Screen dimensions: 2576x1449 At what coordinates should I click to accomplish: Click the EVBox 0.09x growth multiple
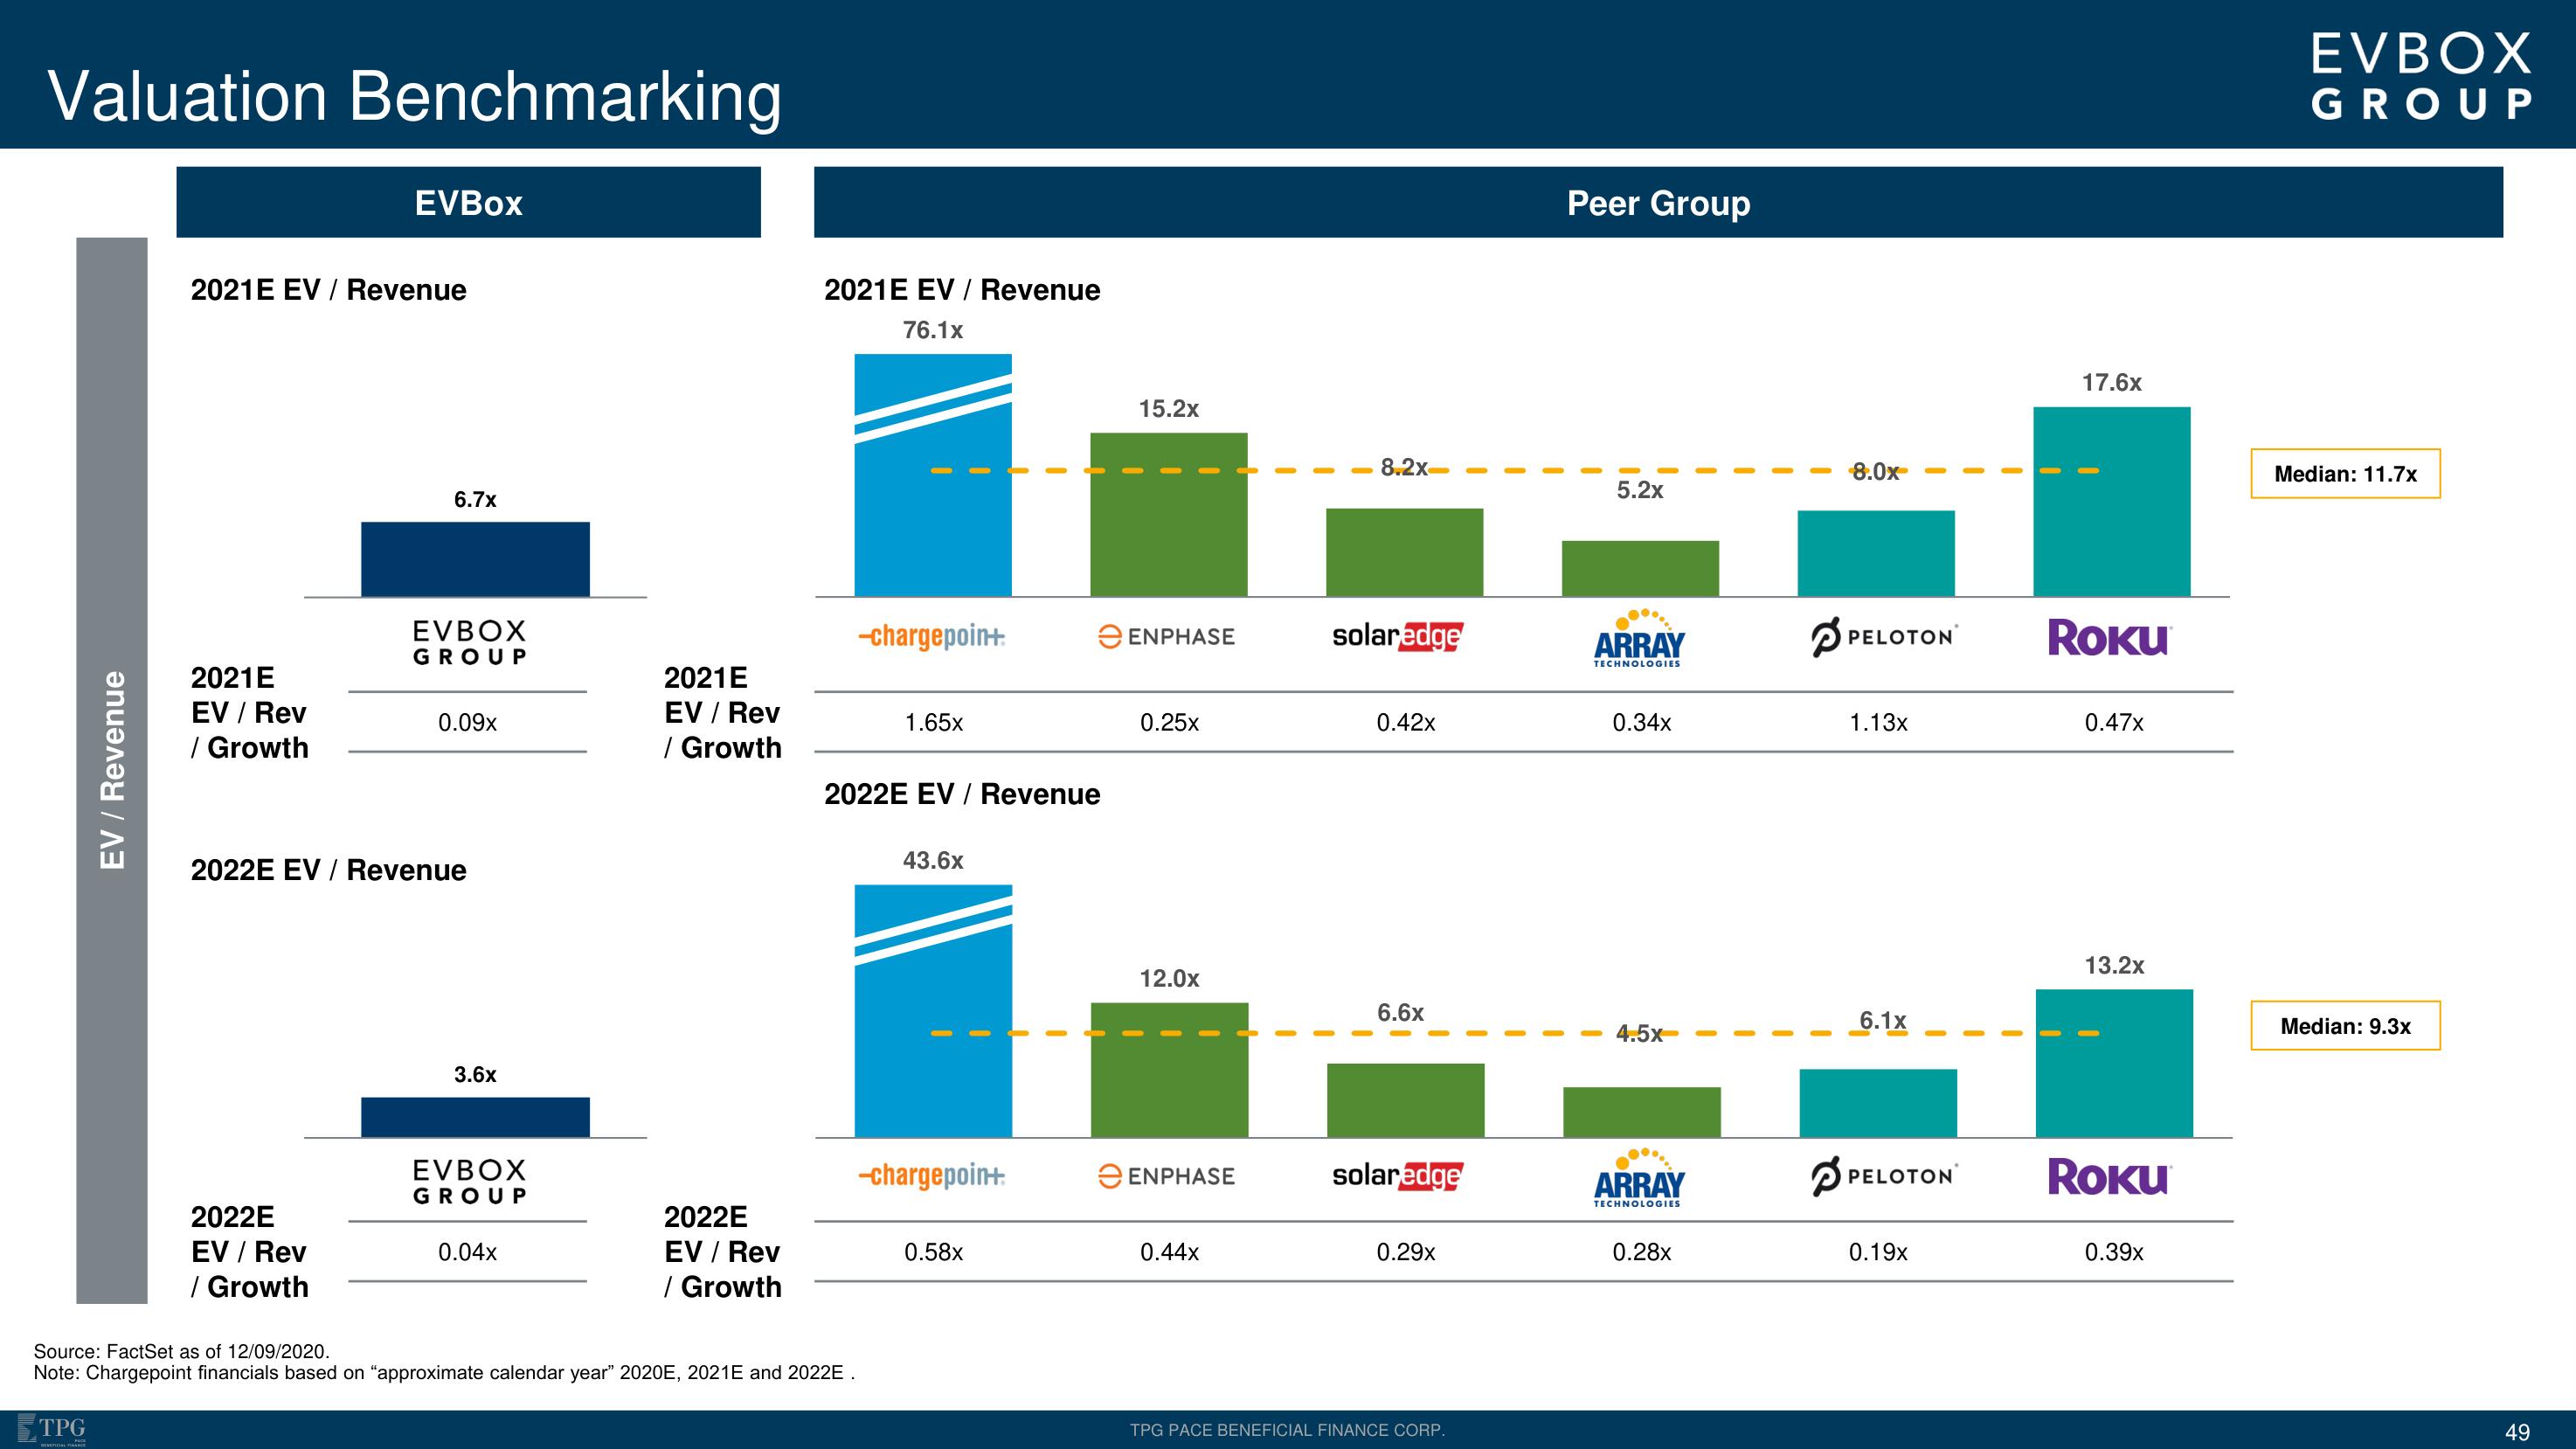467,722
